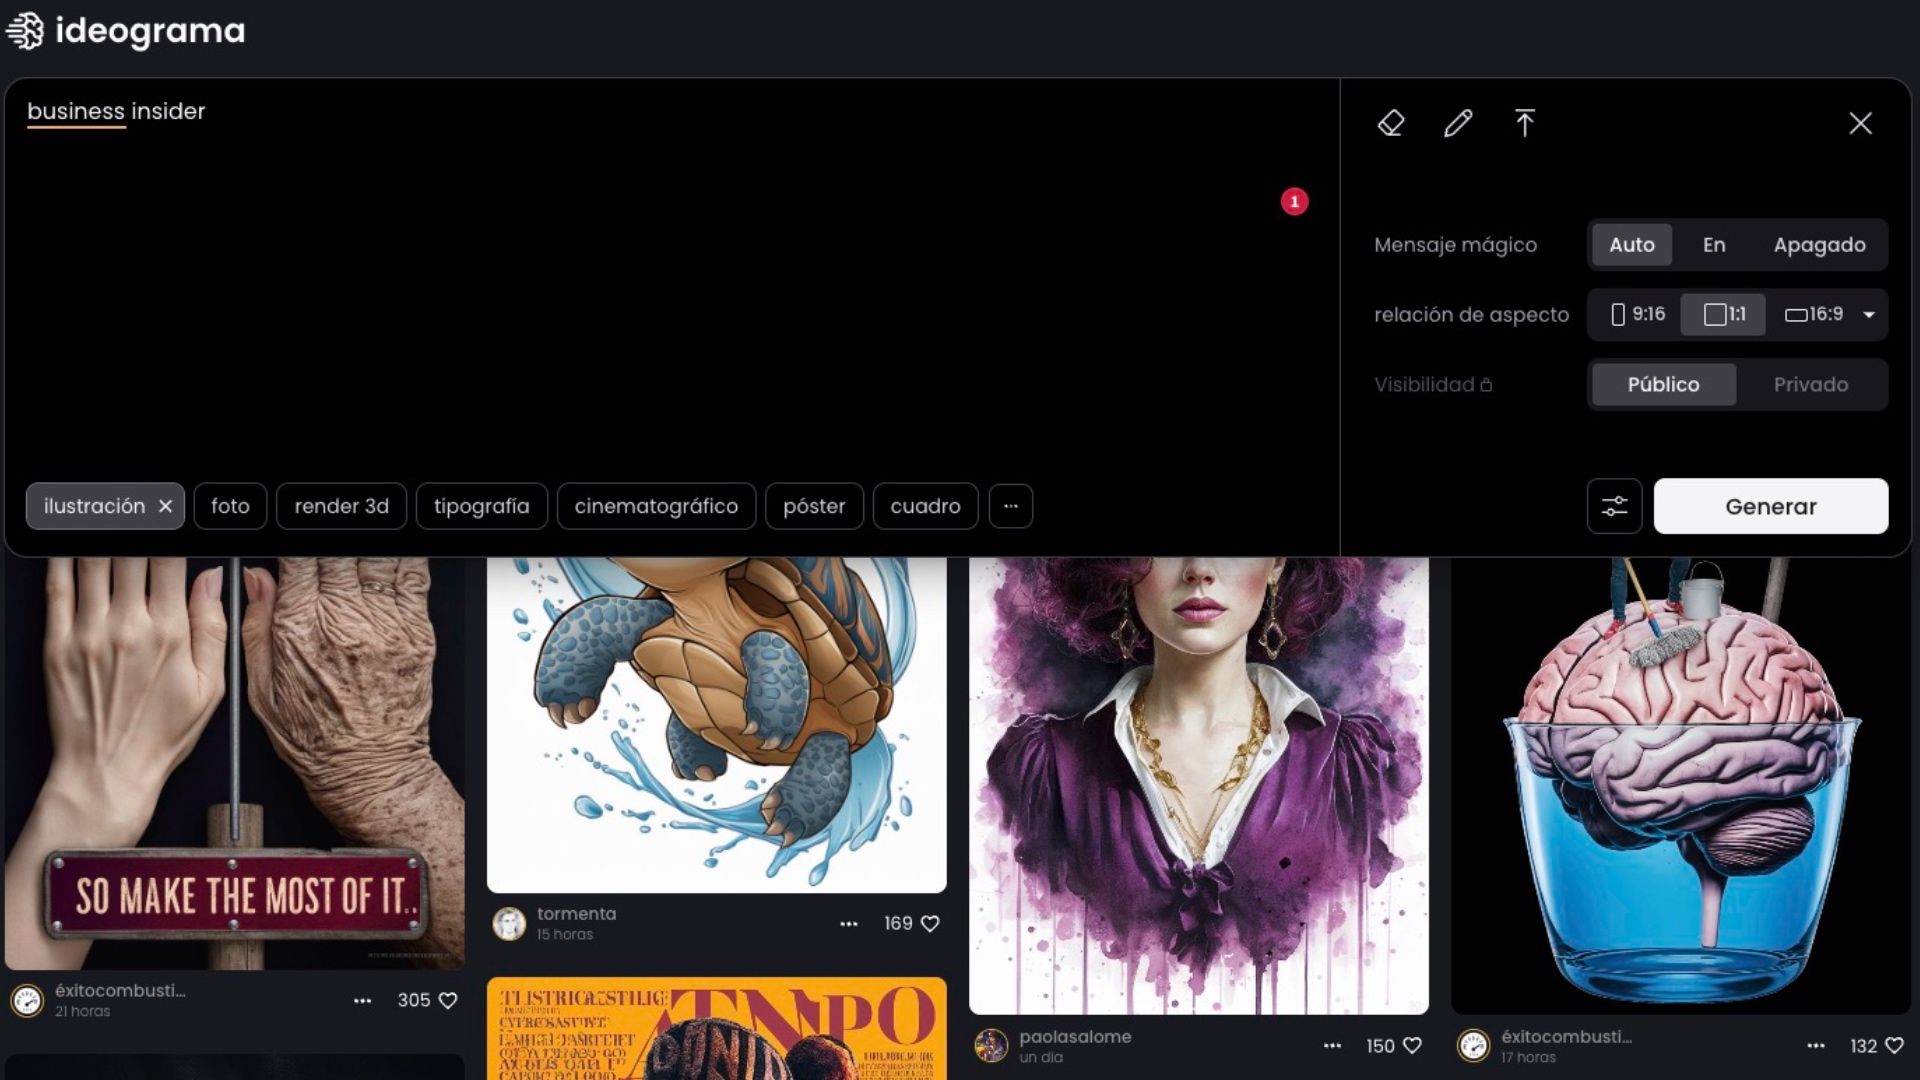Enable the En option for Mensaje mágico
1920x1080 pixels.
click(x=1714, y=244)
